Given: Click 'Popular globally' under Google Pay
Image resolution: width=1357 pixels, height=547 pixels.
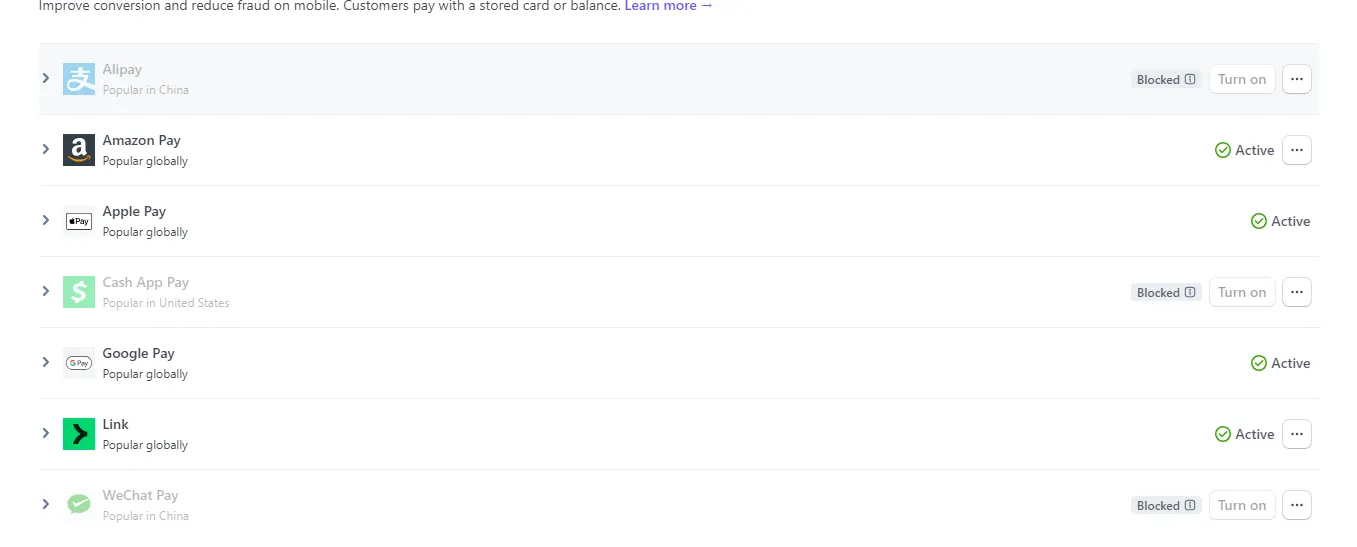Looking at the screenshot, I should (x=145, y=374).
